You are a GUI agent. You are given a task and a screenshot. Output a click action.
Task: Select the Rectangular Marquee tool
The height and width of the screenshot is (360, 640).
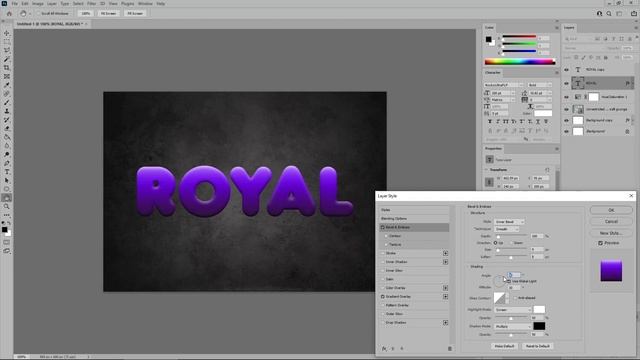(x=7, y=42)
